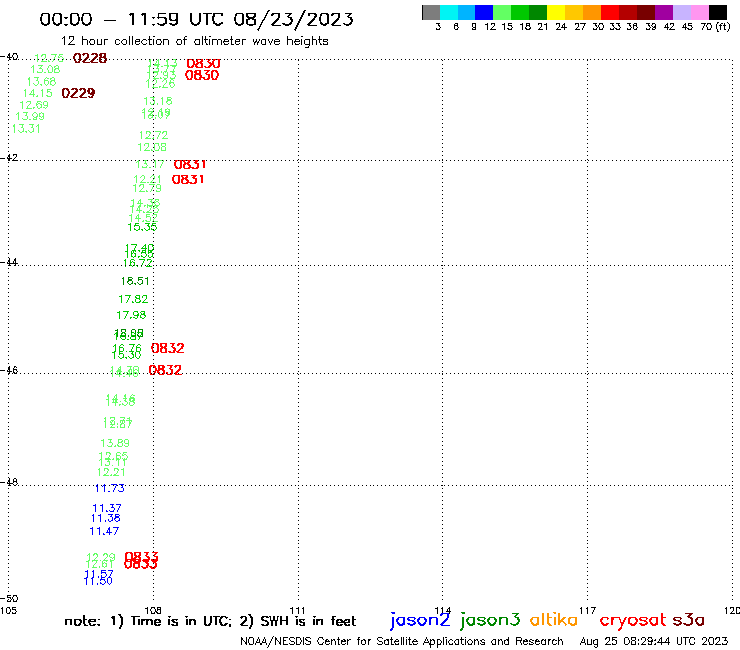Click the 'Aug 25 08:29:44 UTC 2023' timestamp
This screenshot has height=650, width=740.
click(x=654, y=642)
